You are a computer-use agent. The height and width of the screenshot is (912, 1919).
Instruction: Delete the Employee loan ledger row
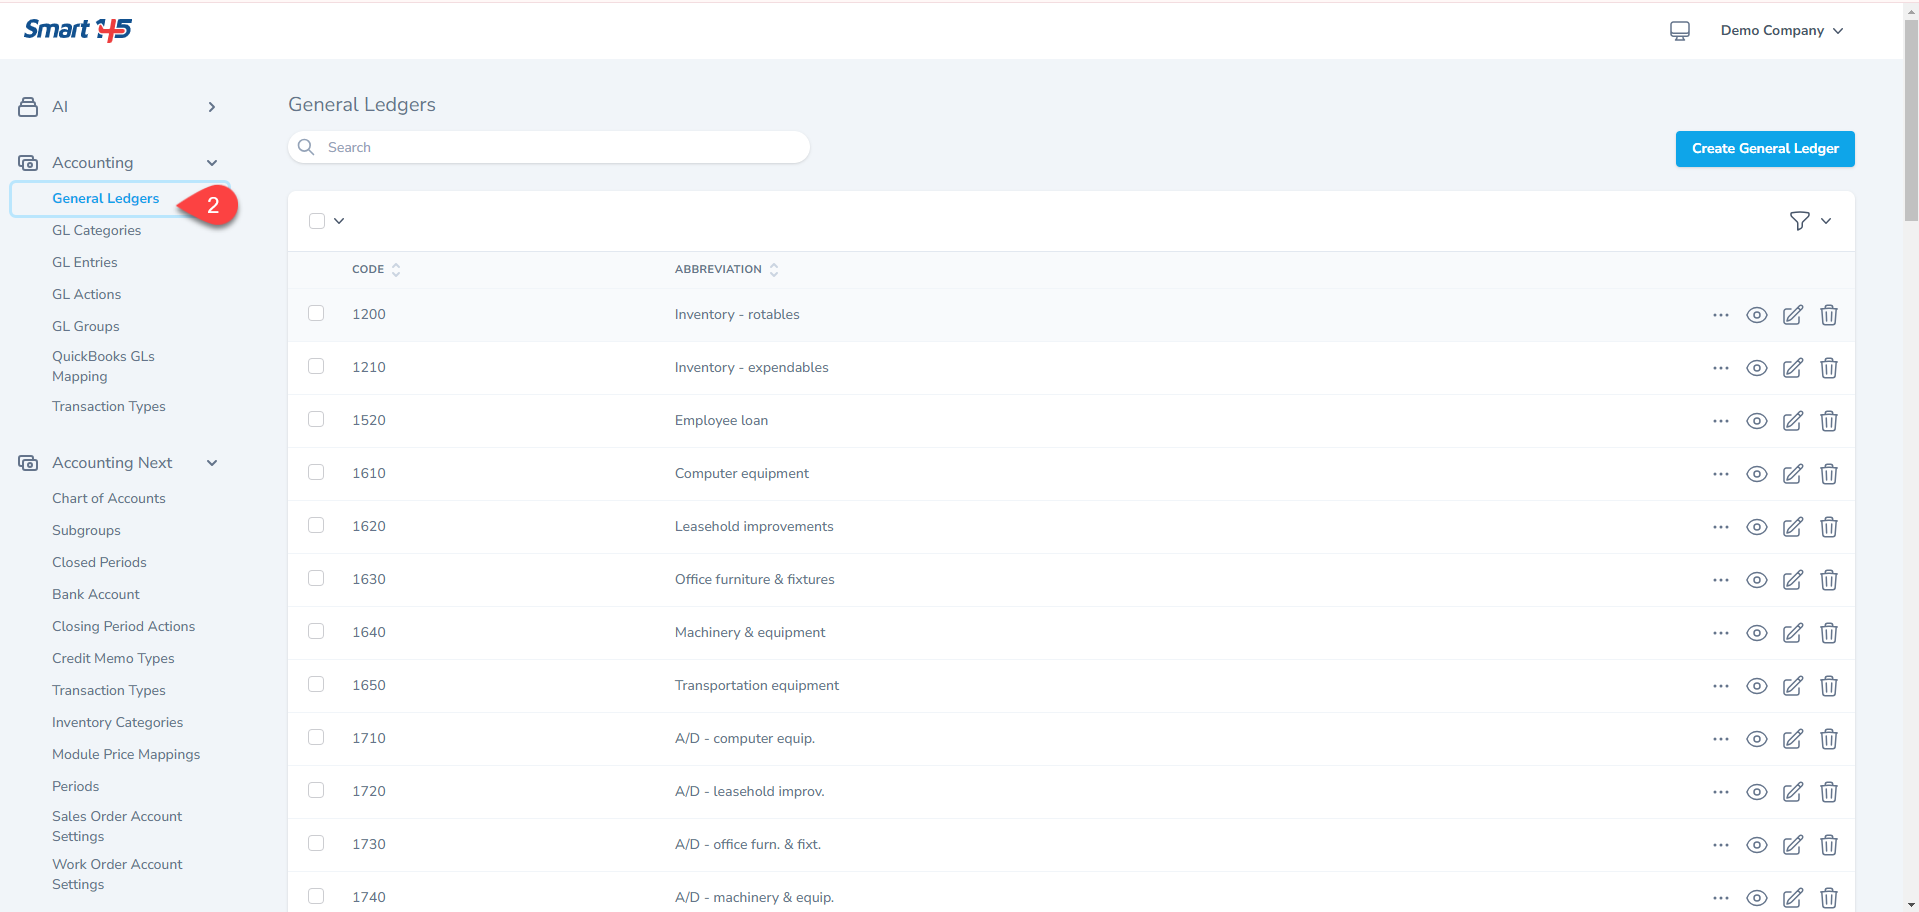[1828, 421]
